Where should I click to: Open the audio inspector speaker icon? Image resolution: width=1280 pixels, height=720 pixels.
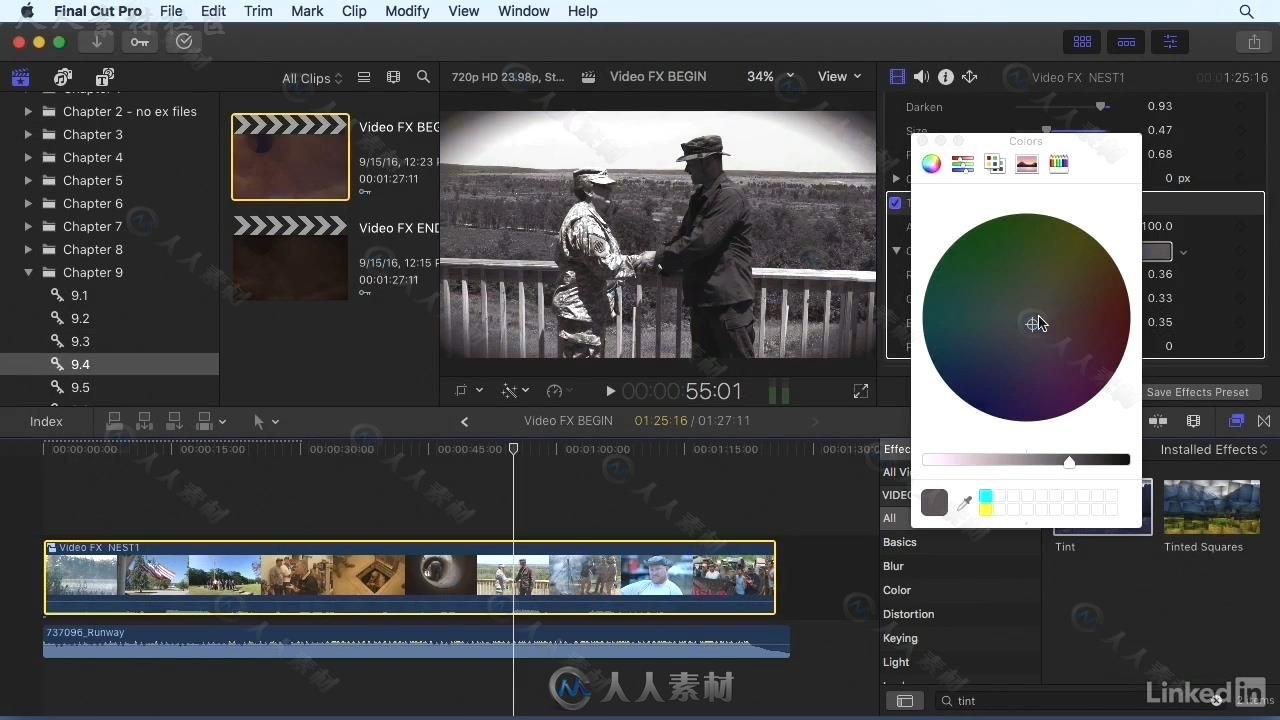coord(921,77)
